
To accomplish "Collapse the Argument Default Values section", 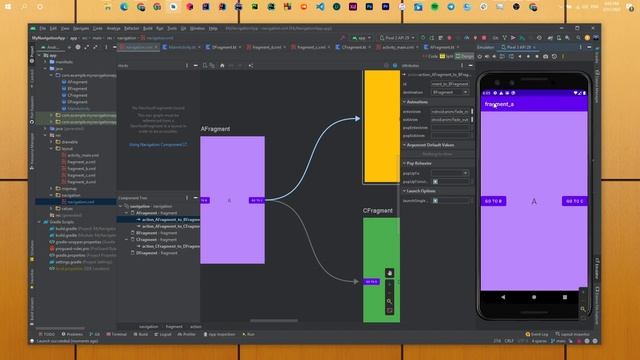I will tap(404, 145).
